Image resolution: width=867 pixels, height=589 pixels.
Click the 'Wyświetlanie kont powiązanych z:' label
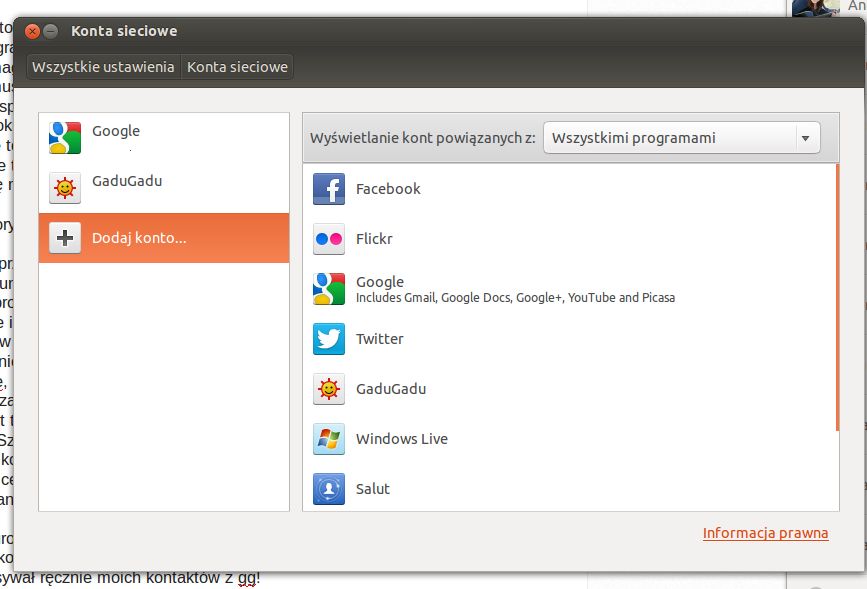(422, 138)
